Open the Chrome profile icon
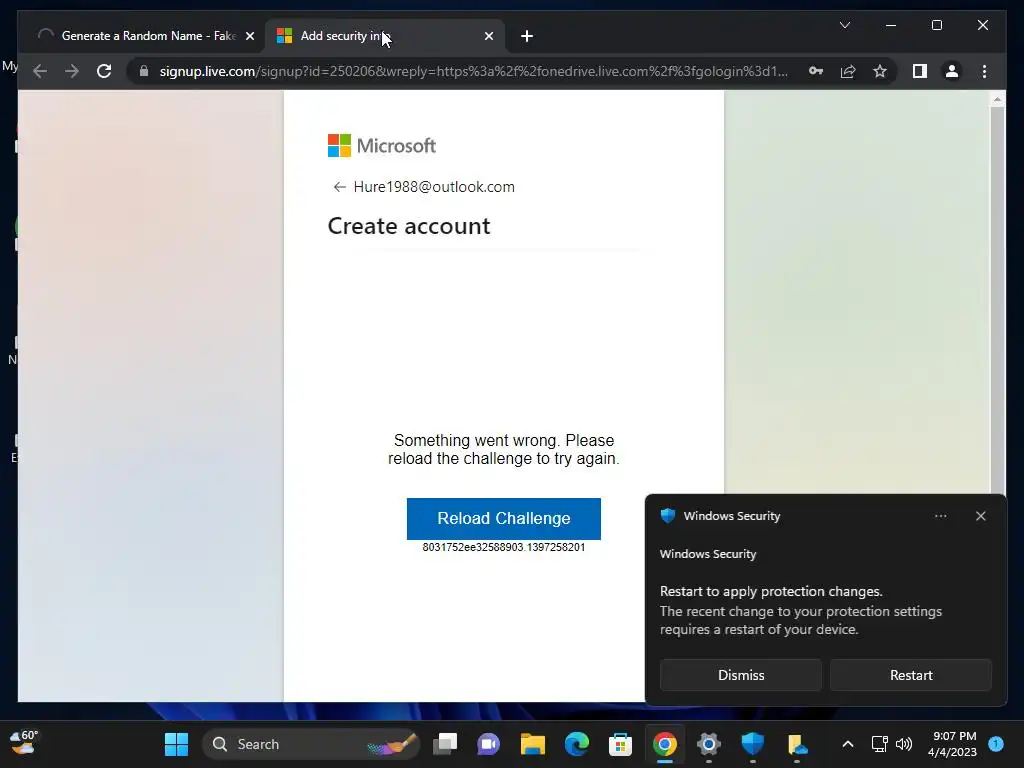The width and height of the screenshot is (1024, 768). pyautogui.click(x=952, y=71)
